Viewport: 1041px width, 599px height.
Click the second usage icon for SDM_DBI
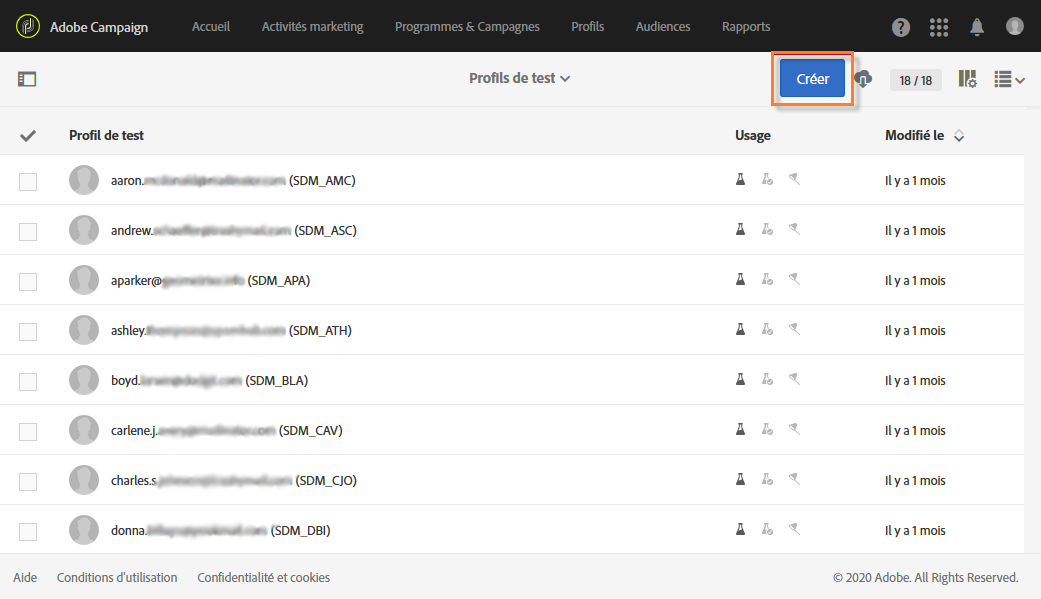tap(767, 529)
